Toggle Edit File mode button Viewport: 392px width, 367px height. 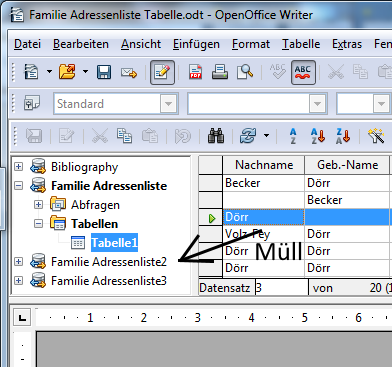162,72
